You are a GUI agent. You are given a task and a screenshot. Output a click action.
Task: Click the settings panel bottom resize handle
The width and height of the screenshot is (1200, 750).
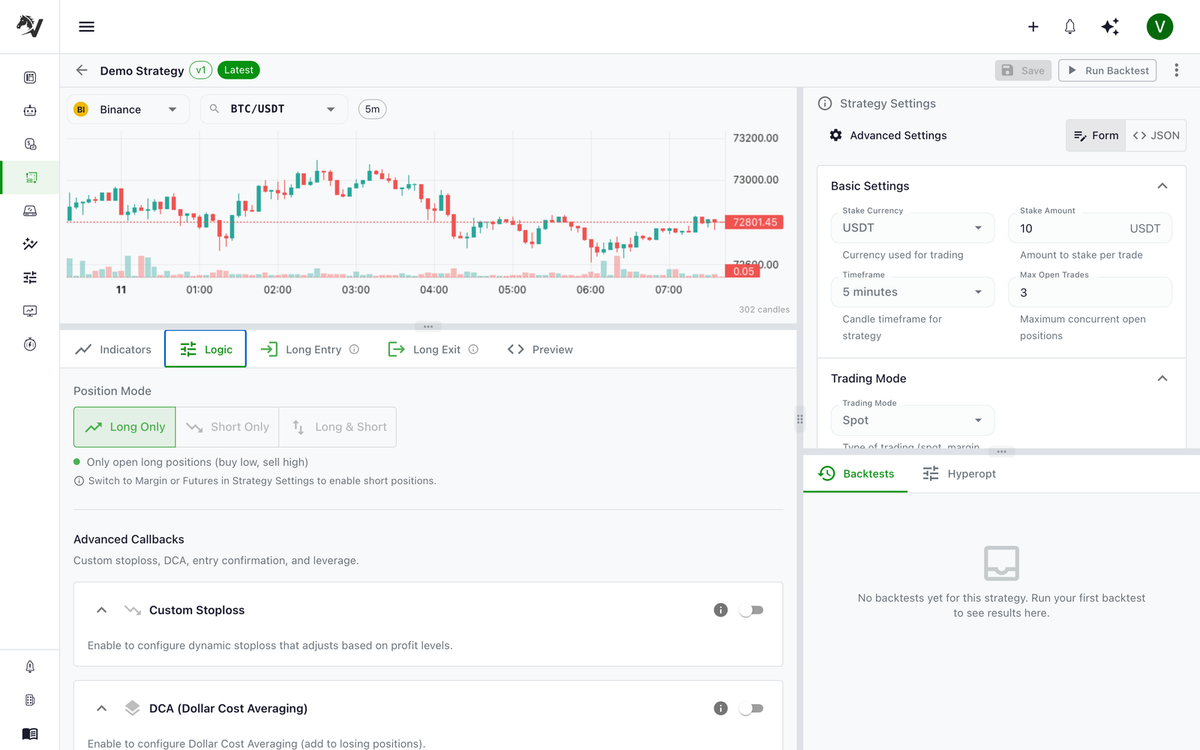1002,452
